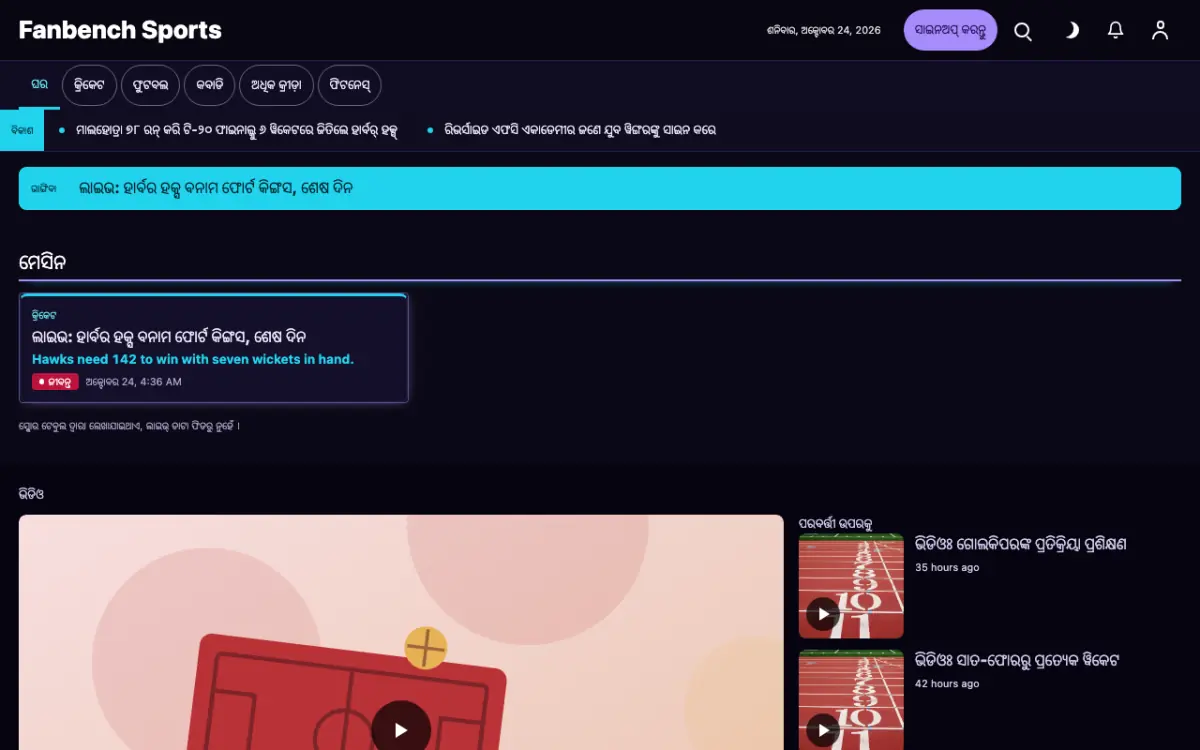Image resolution: width=1200 pixels, height=750 pixels.
Task: Click the purple sign-up button
Action: point(950,30)
